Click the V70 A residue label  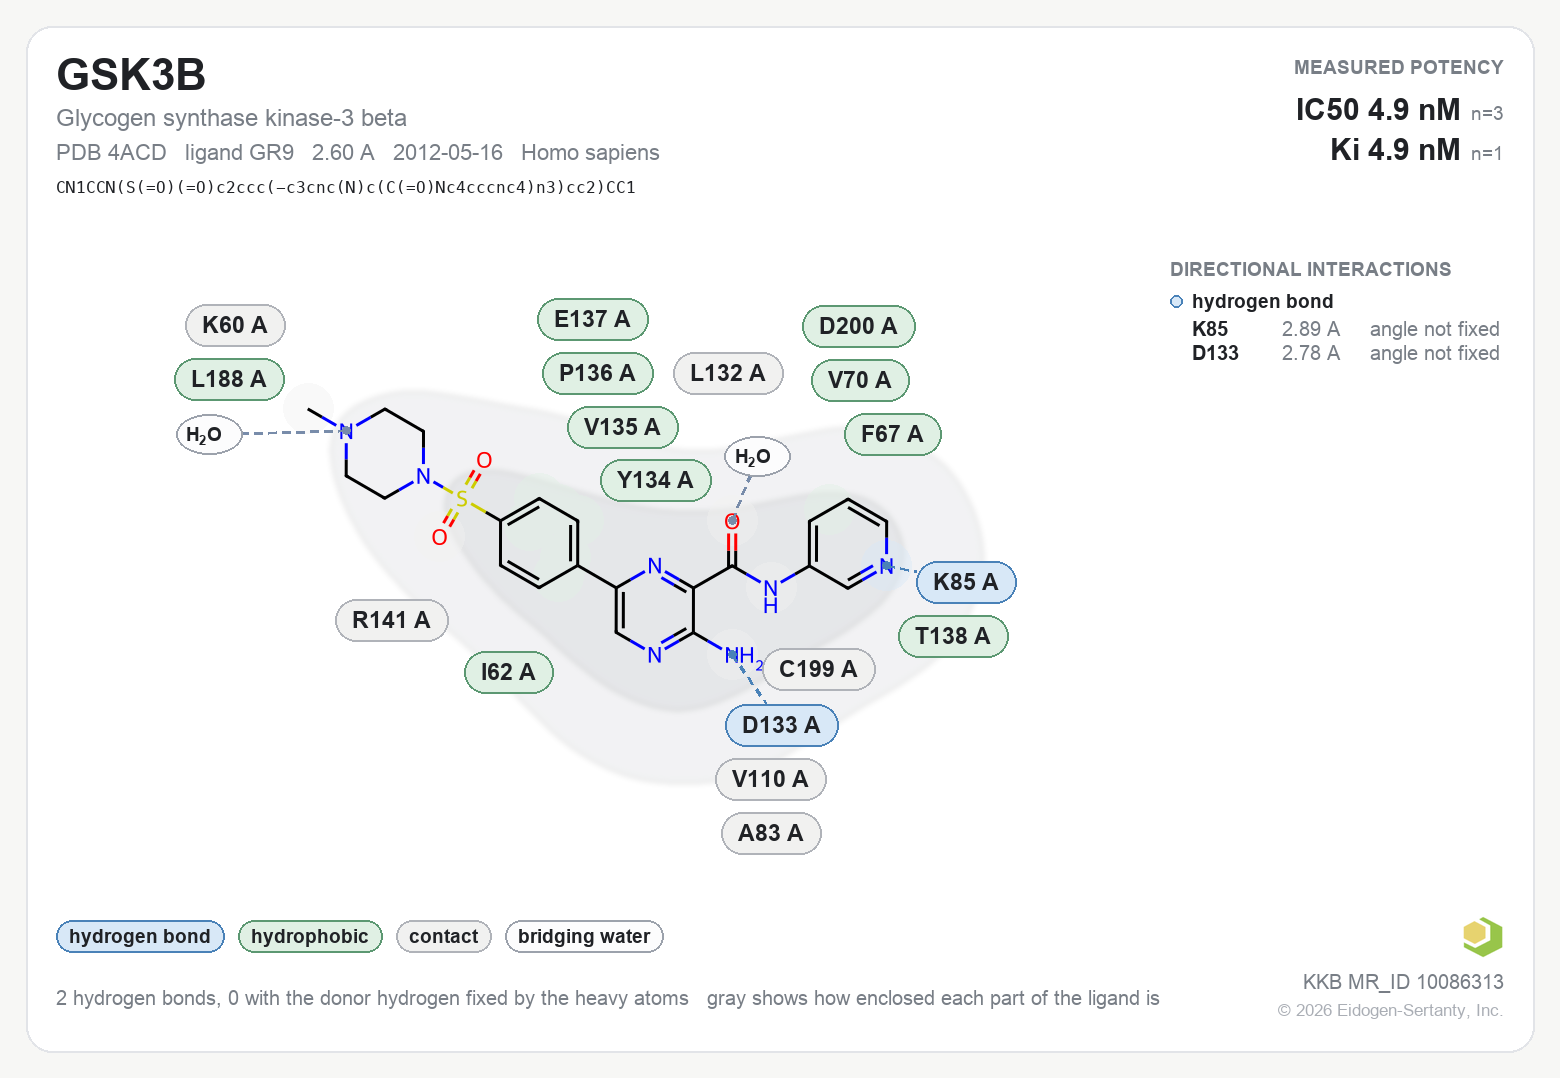point(860,380)
